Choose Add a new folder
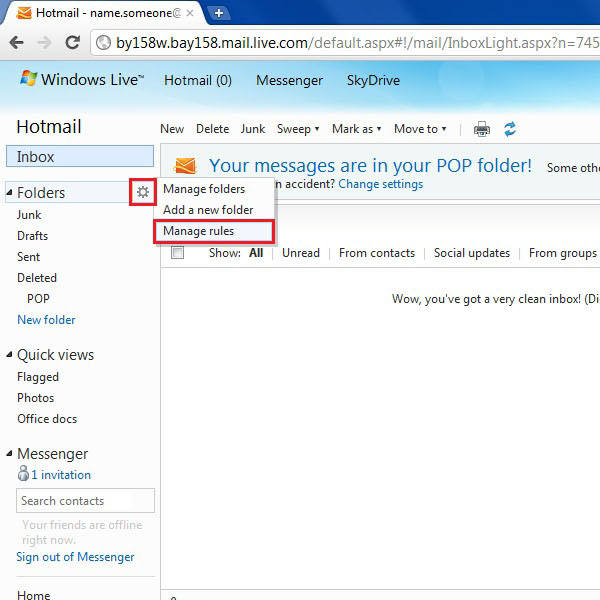Image resolution: width=600 pixels, height=600 pixels. [214, 210]
